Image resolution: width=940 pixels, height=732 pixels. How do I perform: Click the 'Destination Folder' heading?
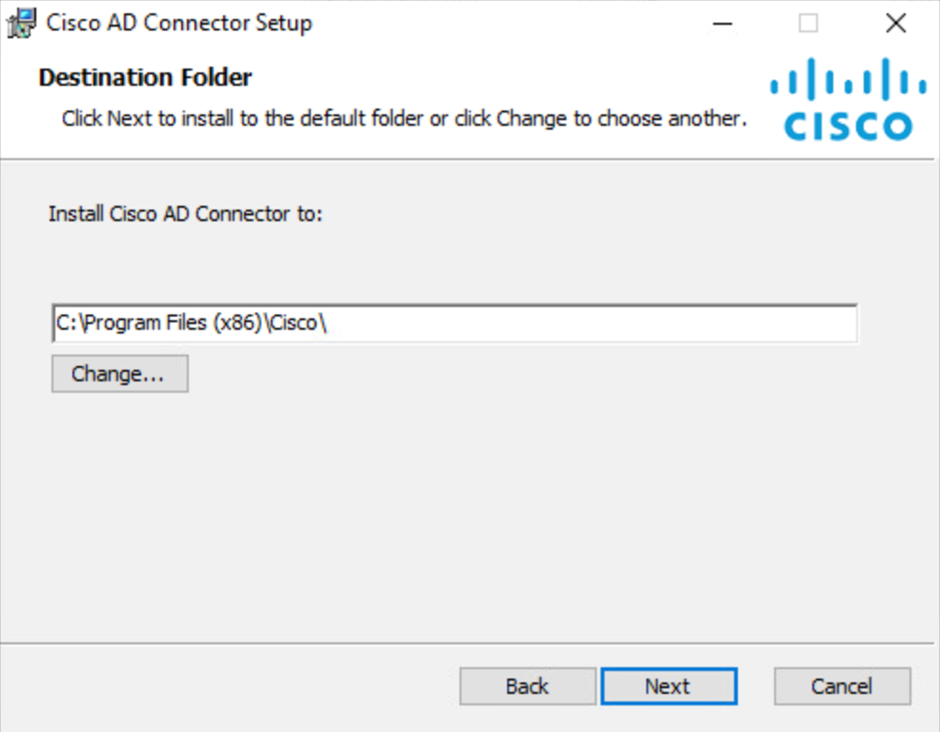145,77
